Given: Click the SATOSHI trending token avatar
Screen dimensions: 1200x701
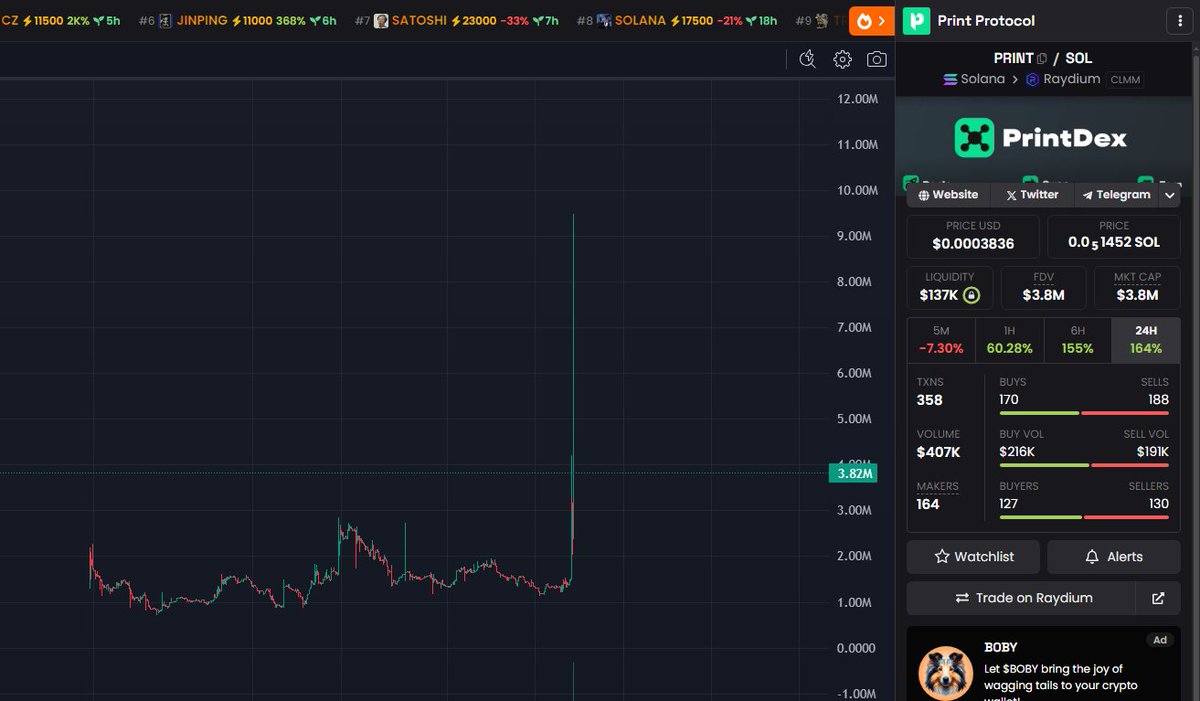Looking at the screenshot, I should pyautogui.click(x=381, y=20).
